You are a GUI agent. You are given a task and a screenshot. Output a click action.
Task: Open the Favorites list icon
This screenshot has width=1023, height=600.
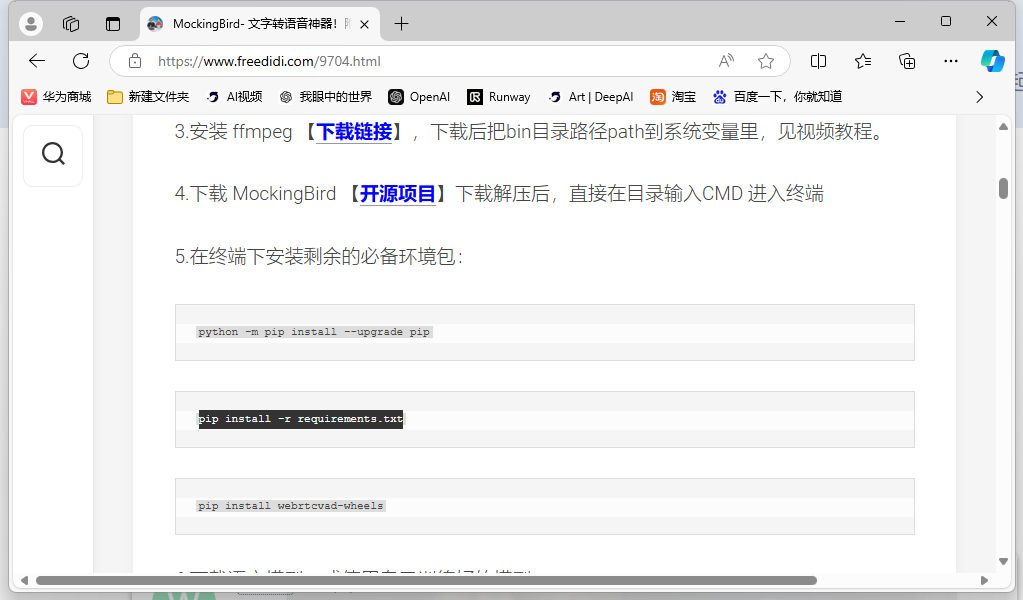tap(863, 61)
